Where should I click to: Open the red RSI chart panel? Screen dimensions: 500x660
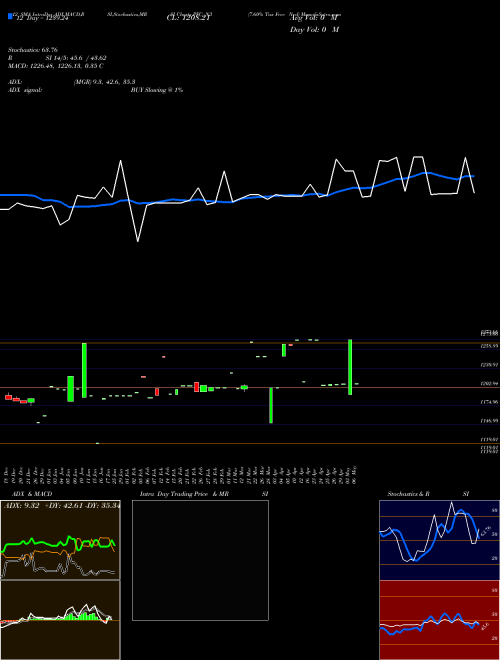click(x=439, y=620)
